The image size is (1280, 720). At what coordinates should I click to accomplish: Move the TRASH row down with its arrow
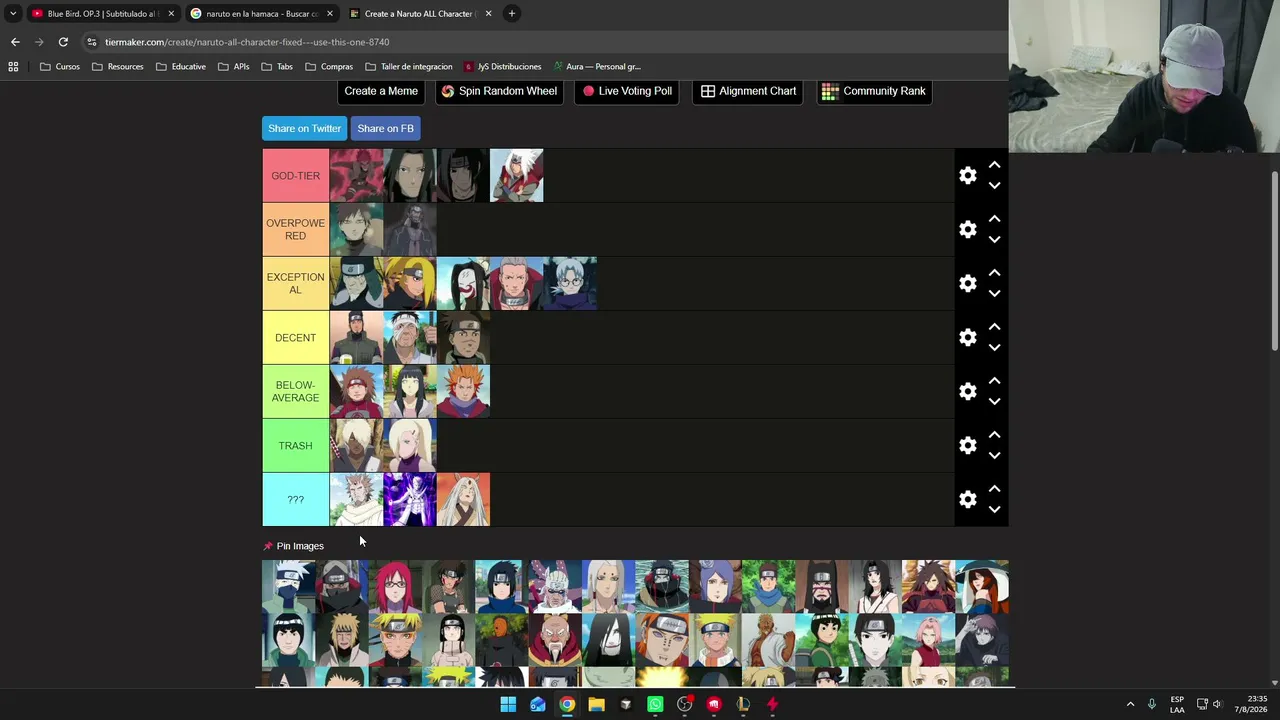994,456
